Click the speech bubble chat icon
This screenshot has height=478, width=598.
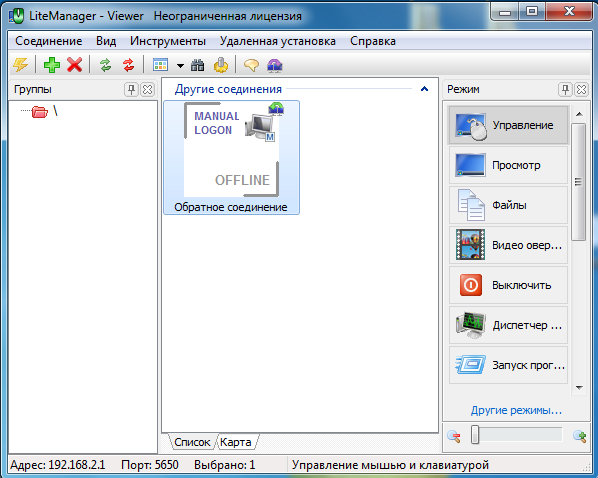coord(251,65)
